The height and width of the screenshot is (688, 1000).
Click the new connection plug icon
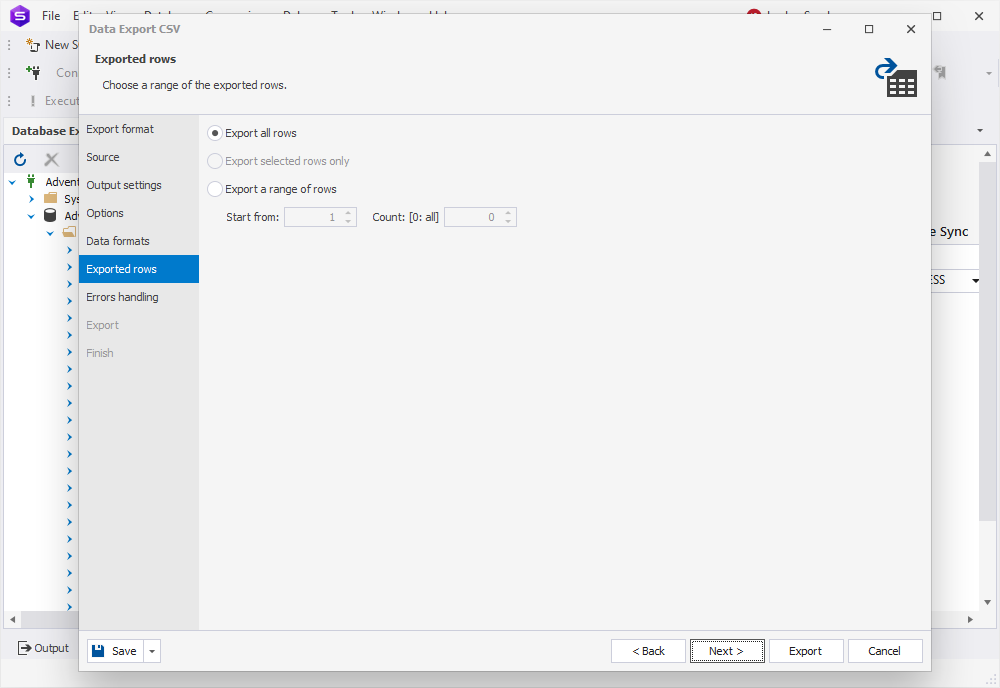[x=33, y=73]
